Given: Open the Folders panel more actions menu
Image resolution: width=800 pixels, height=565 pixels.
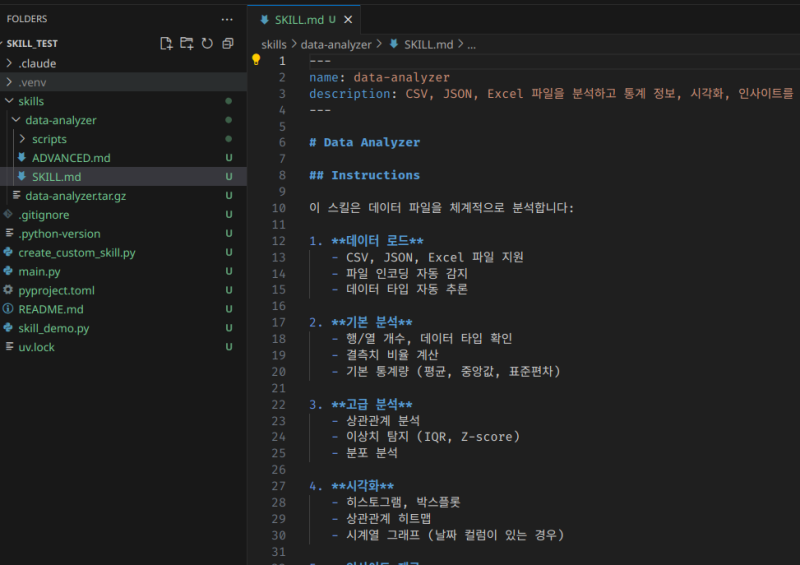Looking at the screenshot, I should pyautogui.click(x=228, y=18).
